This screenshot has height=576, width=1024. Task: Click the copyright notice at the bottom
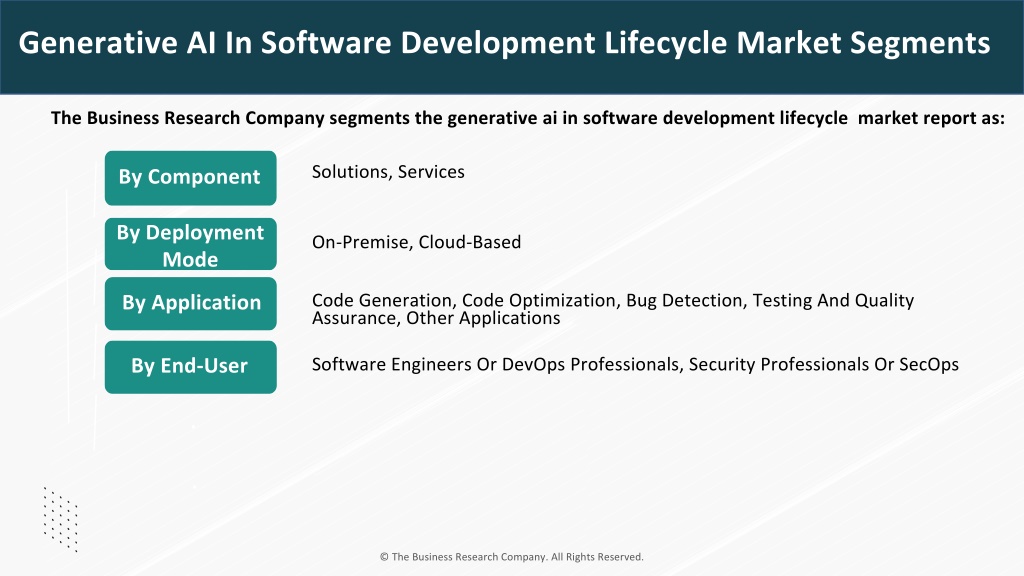tap(511, 557)
